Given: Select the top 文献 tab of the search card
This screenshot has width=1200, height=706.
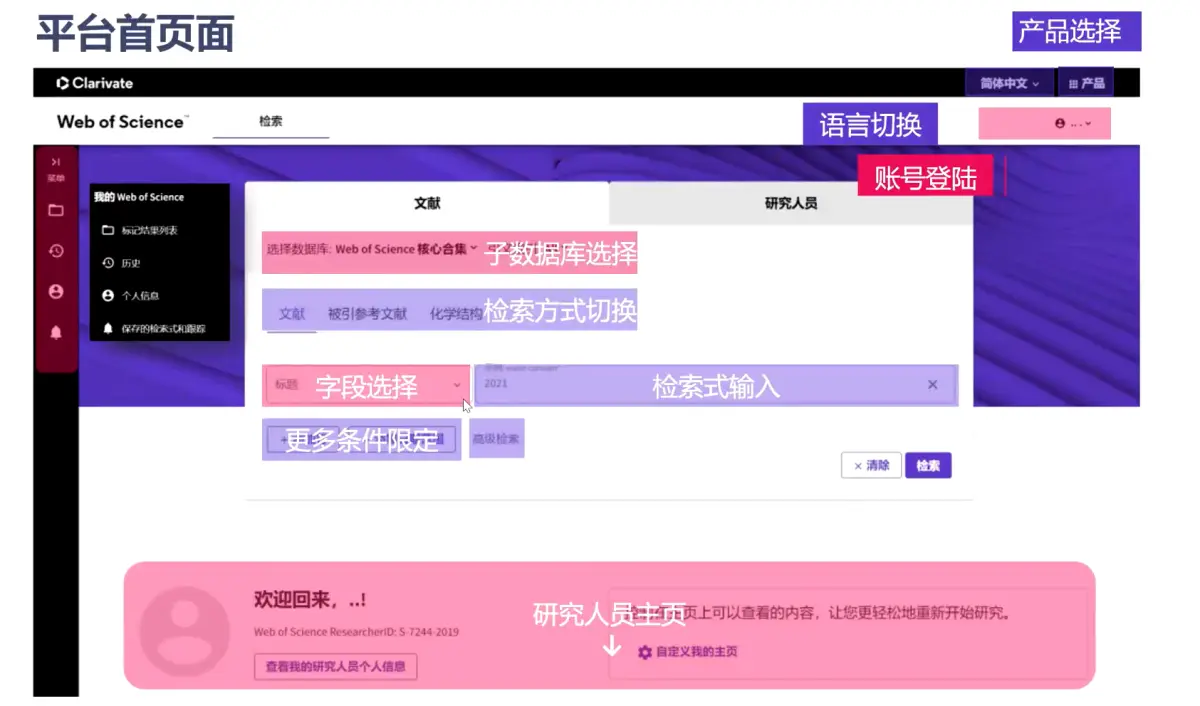Looking at the screenshot, I should pyautogui.click(x=427, y=203).
